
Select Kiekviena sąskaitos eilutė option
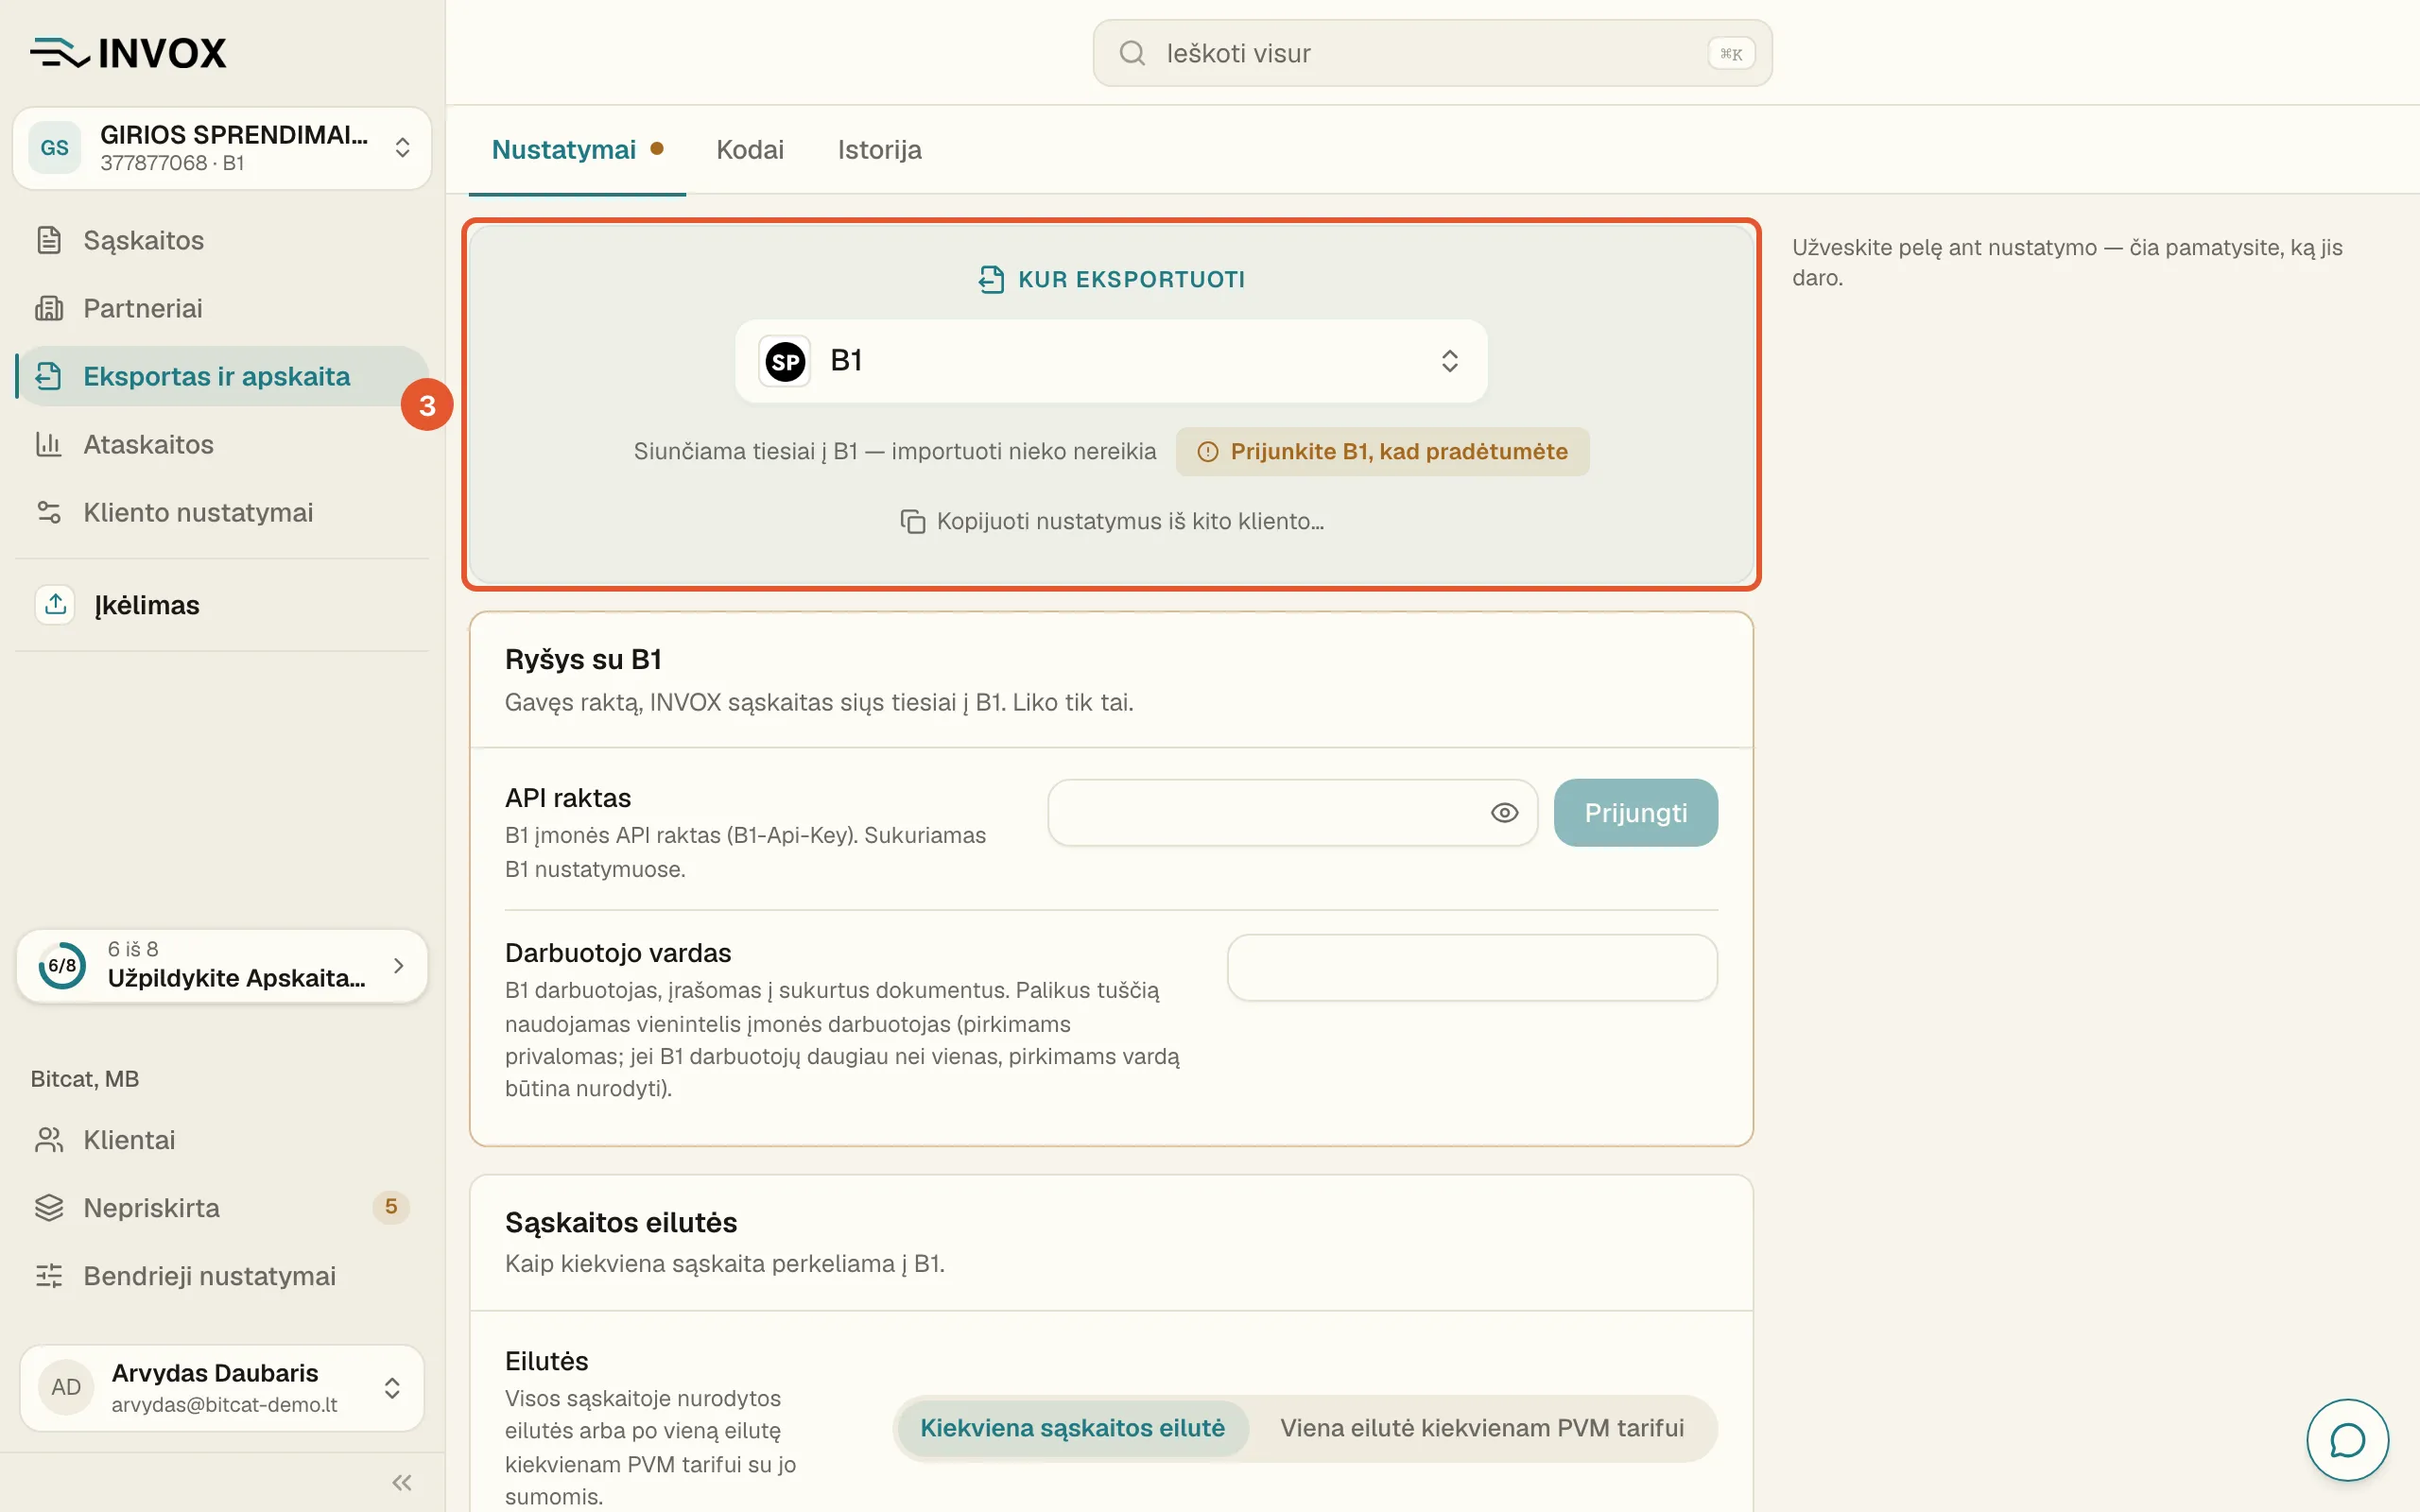click(1072, 1428)
